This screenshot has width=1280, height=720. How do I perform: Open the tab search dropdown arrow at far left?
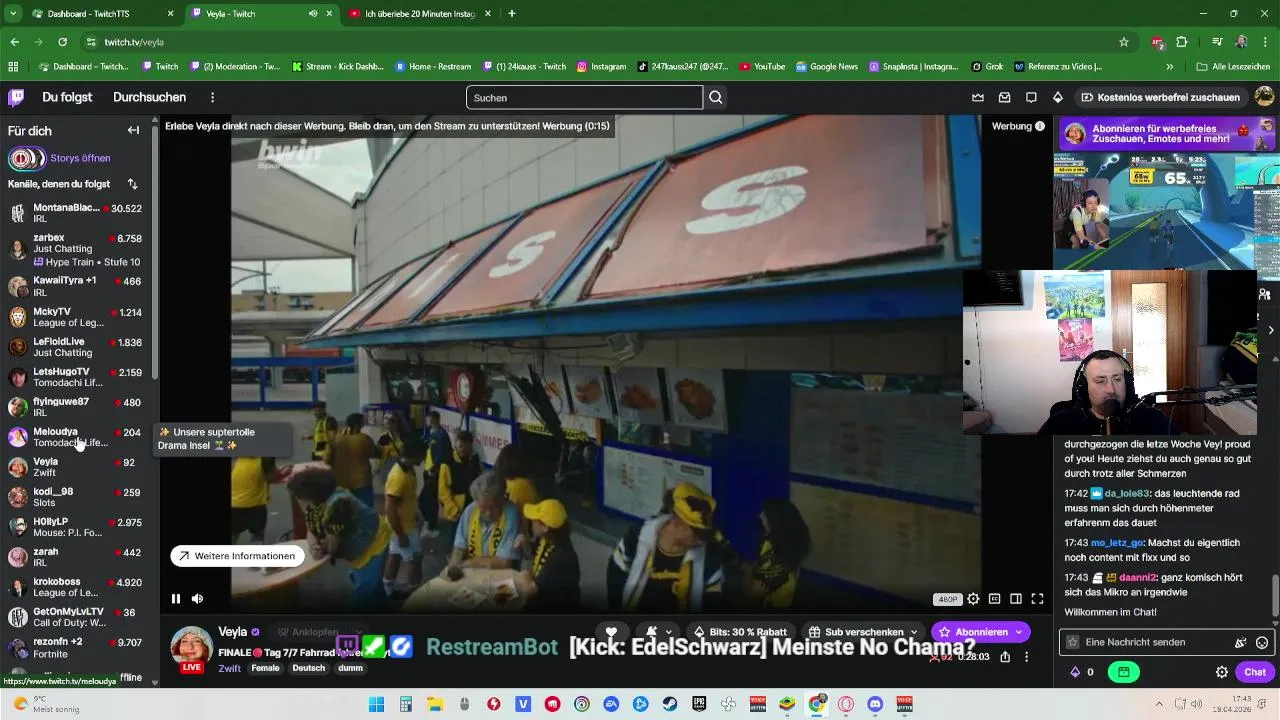pos(13,14)
